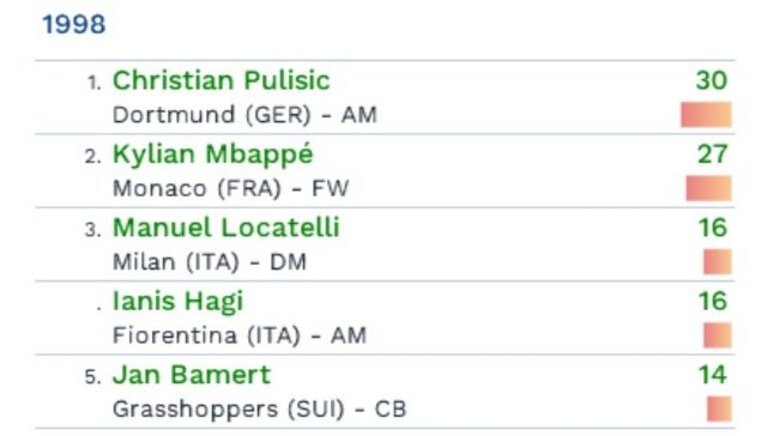Click the 1998 year heading
The width and height of the screenshot is (767, 436).
pyautogui.click(x=74, y=24)
